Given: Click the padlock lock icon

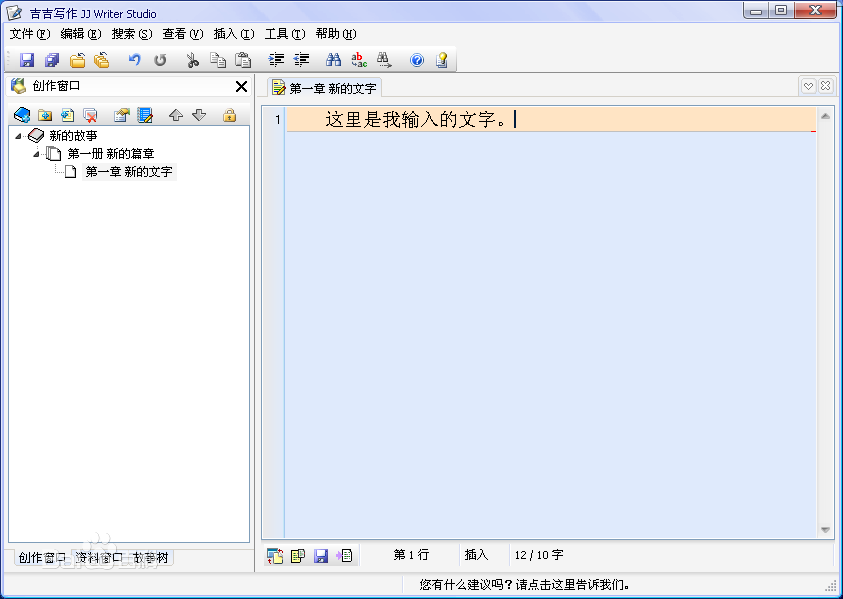Looking at the screenshot, I should 230,115.
